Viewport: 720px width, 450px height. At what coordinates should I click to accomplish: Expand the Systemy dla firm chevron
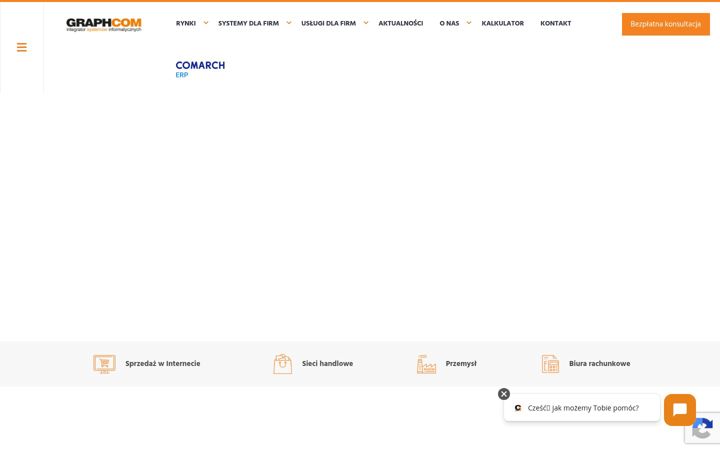click(x=288, y=22)
